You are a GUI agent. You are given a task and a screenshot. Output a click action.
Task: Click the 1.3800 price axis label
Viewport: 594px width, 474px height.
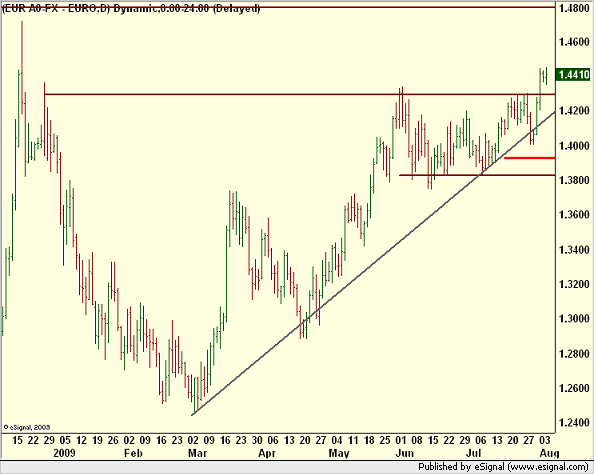(574, 180)
